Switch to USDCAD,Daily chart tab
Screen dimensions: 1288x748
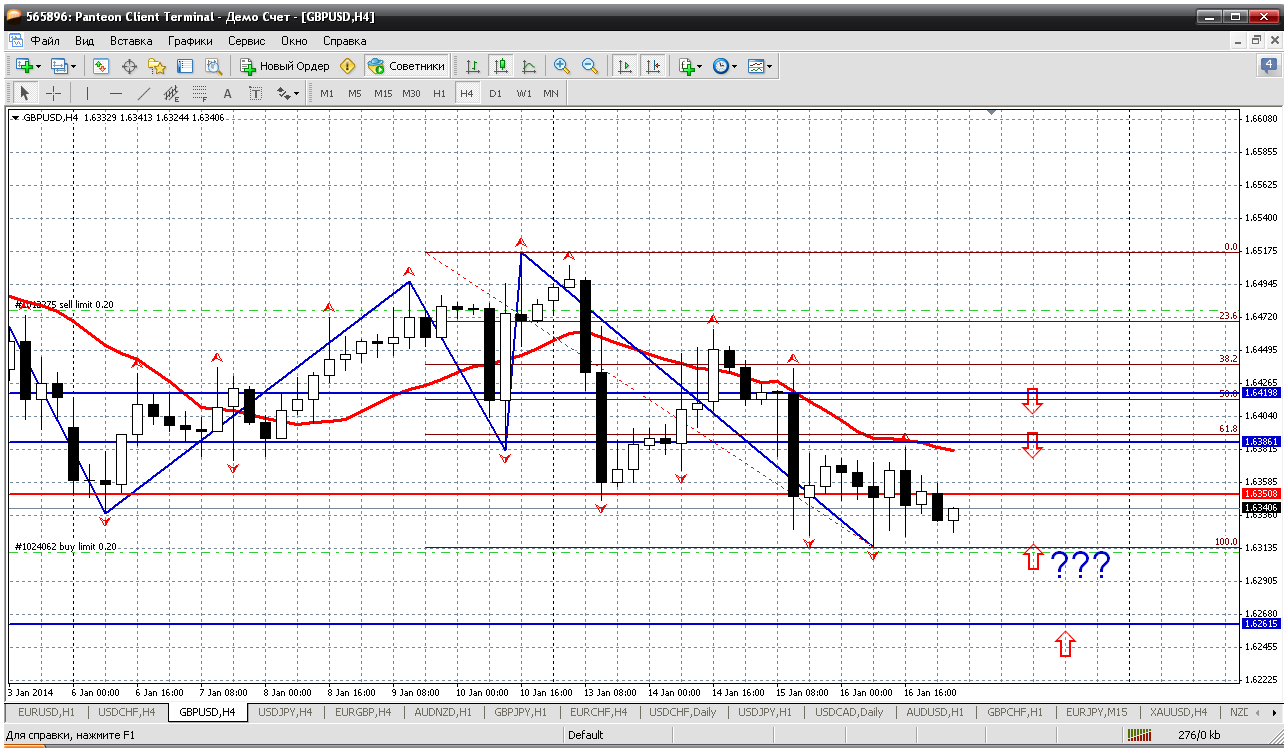click(849, 712)
